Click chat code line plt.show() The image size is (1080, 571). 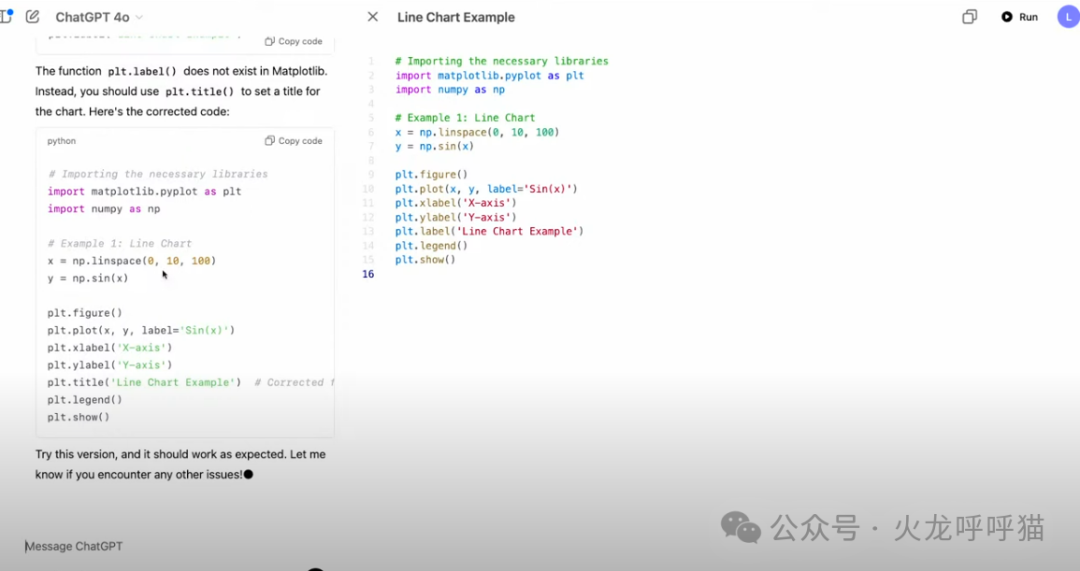78,417
